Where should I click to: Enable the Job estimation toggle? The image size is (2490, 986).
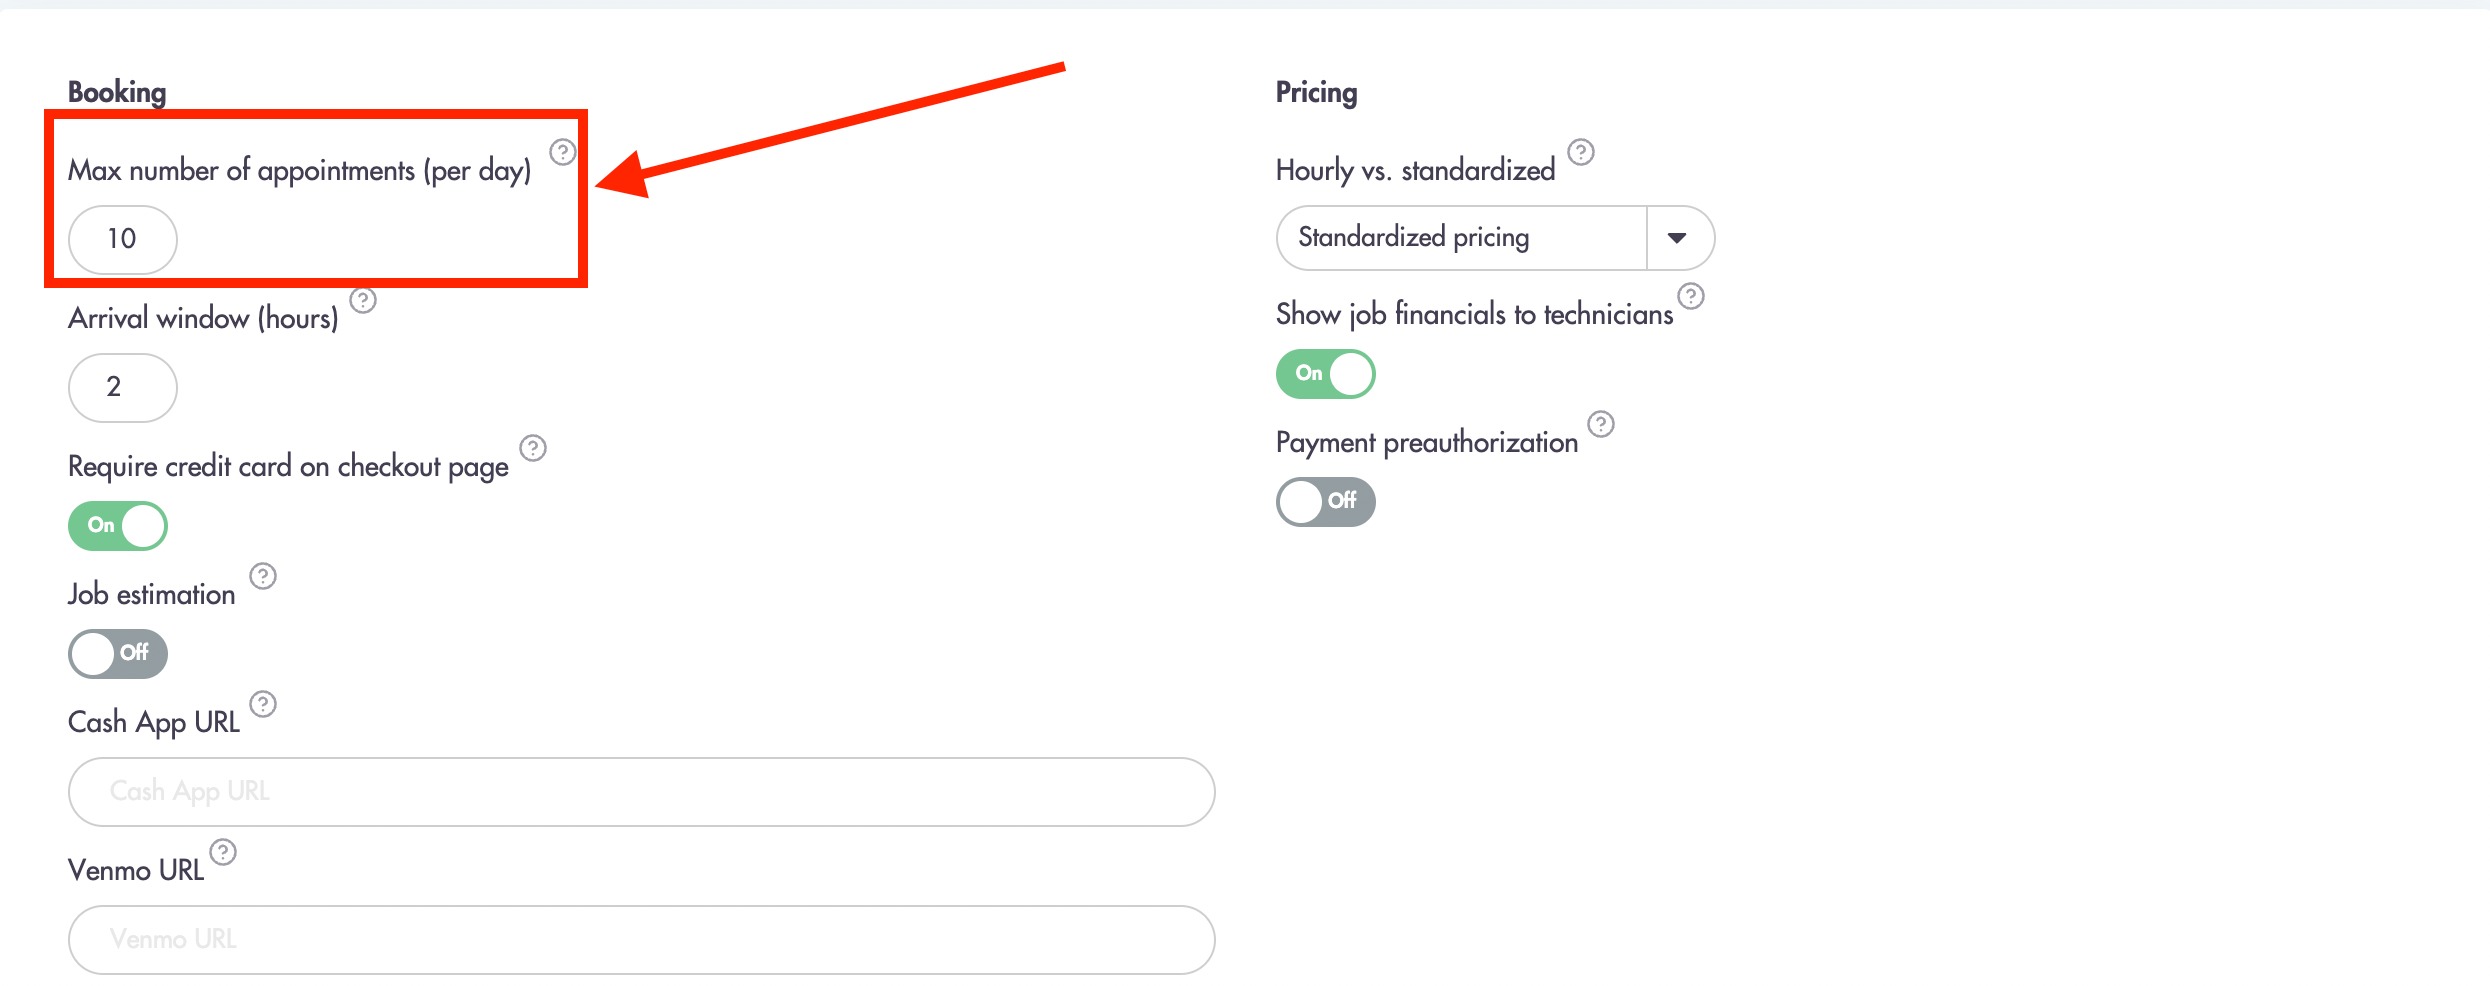118,654
